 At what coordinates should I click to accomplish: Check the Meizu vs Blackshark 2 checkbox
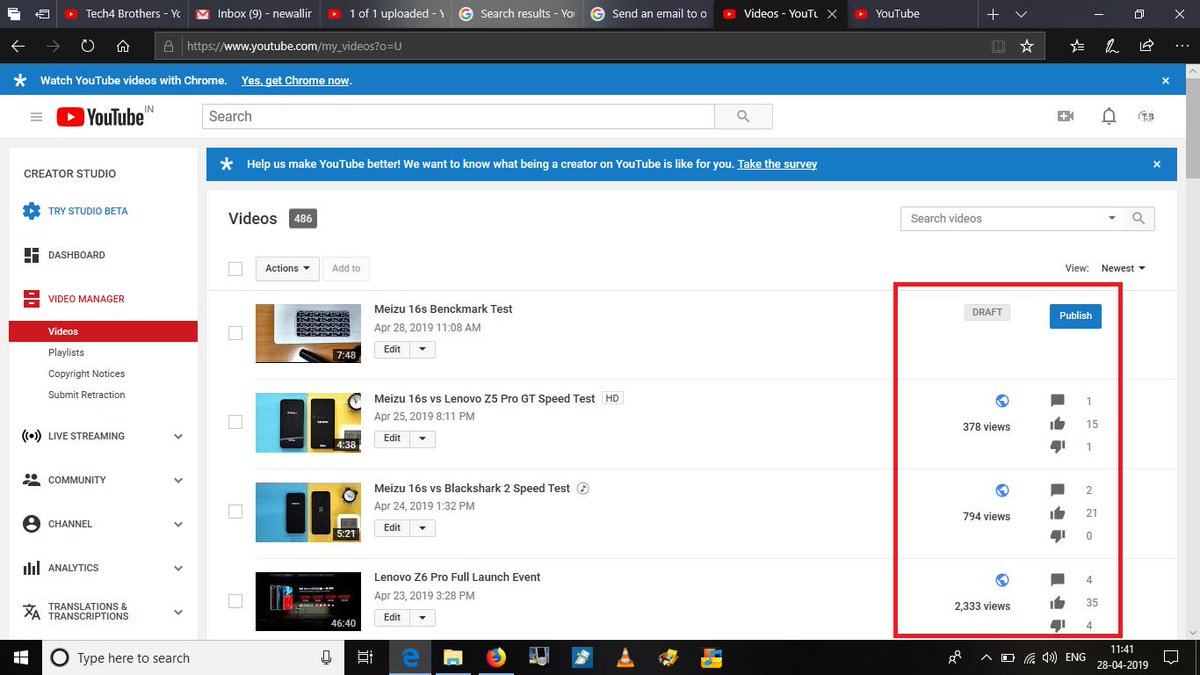point(235,511)
